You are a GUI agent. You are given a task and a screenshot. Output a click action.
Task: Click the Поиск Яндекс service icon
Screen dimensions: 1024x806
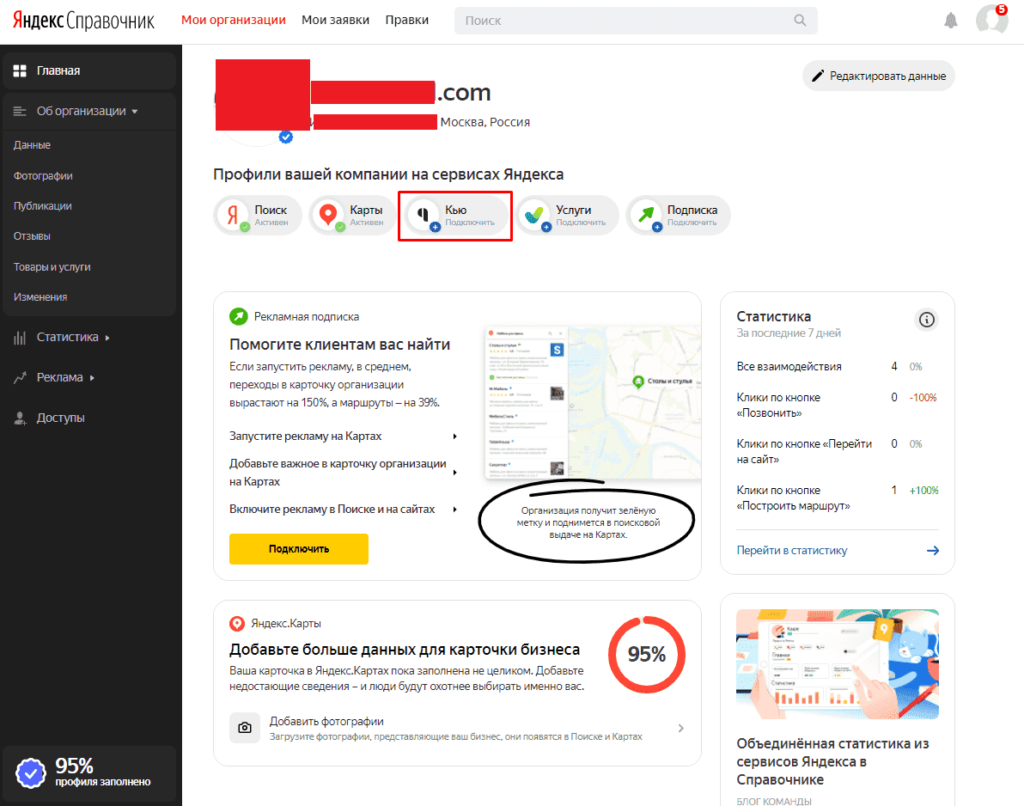click(x=233, y=215)
